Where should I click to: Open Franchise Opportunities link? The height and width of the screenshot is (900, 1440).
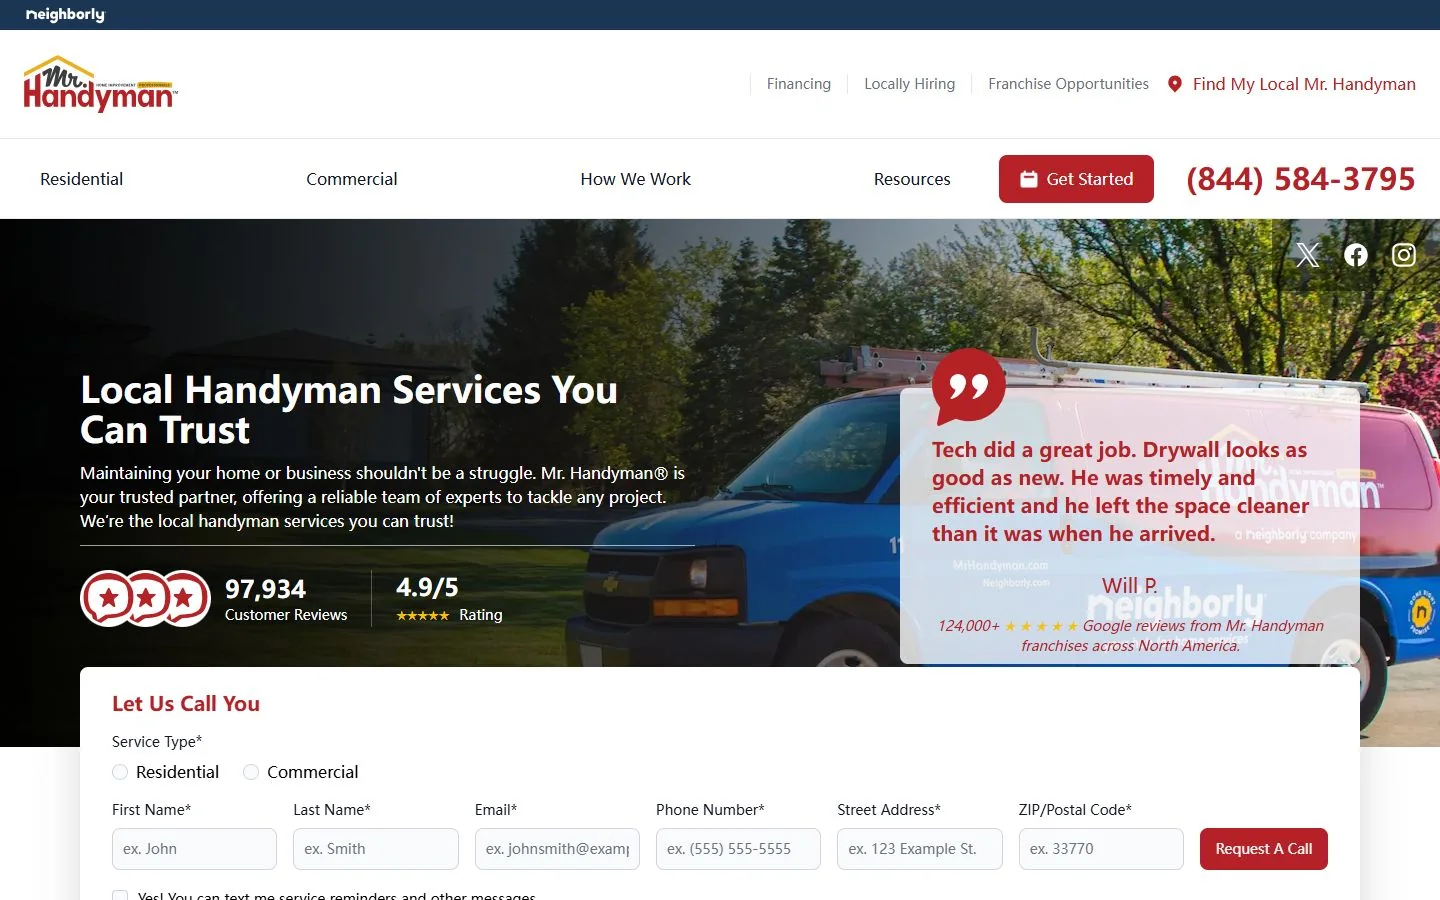(1069, 84)
